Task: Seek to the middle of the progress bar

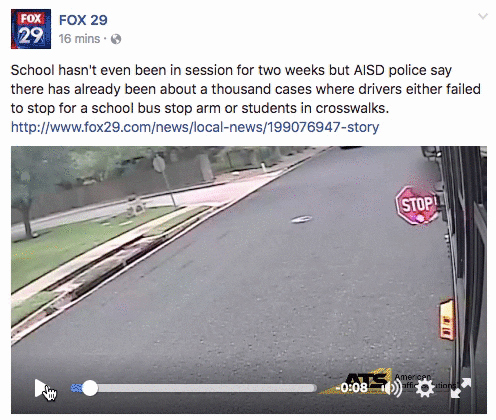Action: click(194, 388)
